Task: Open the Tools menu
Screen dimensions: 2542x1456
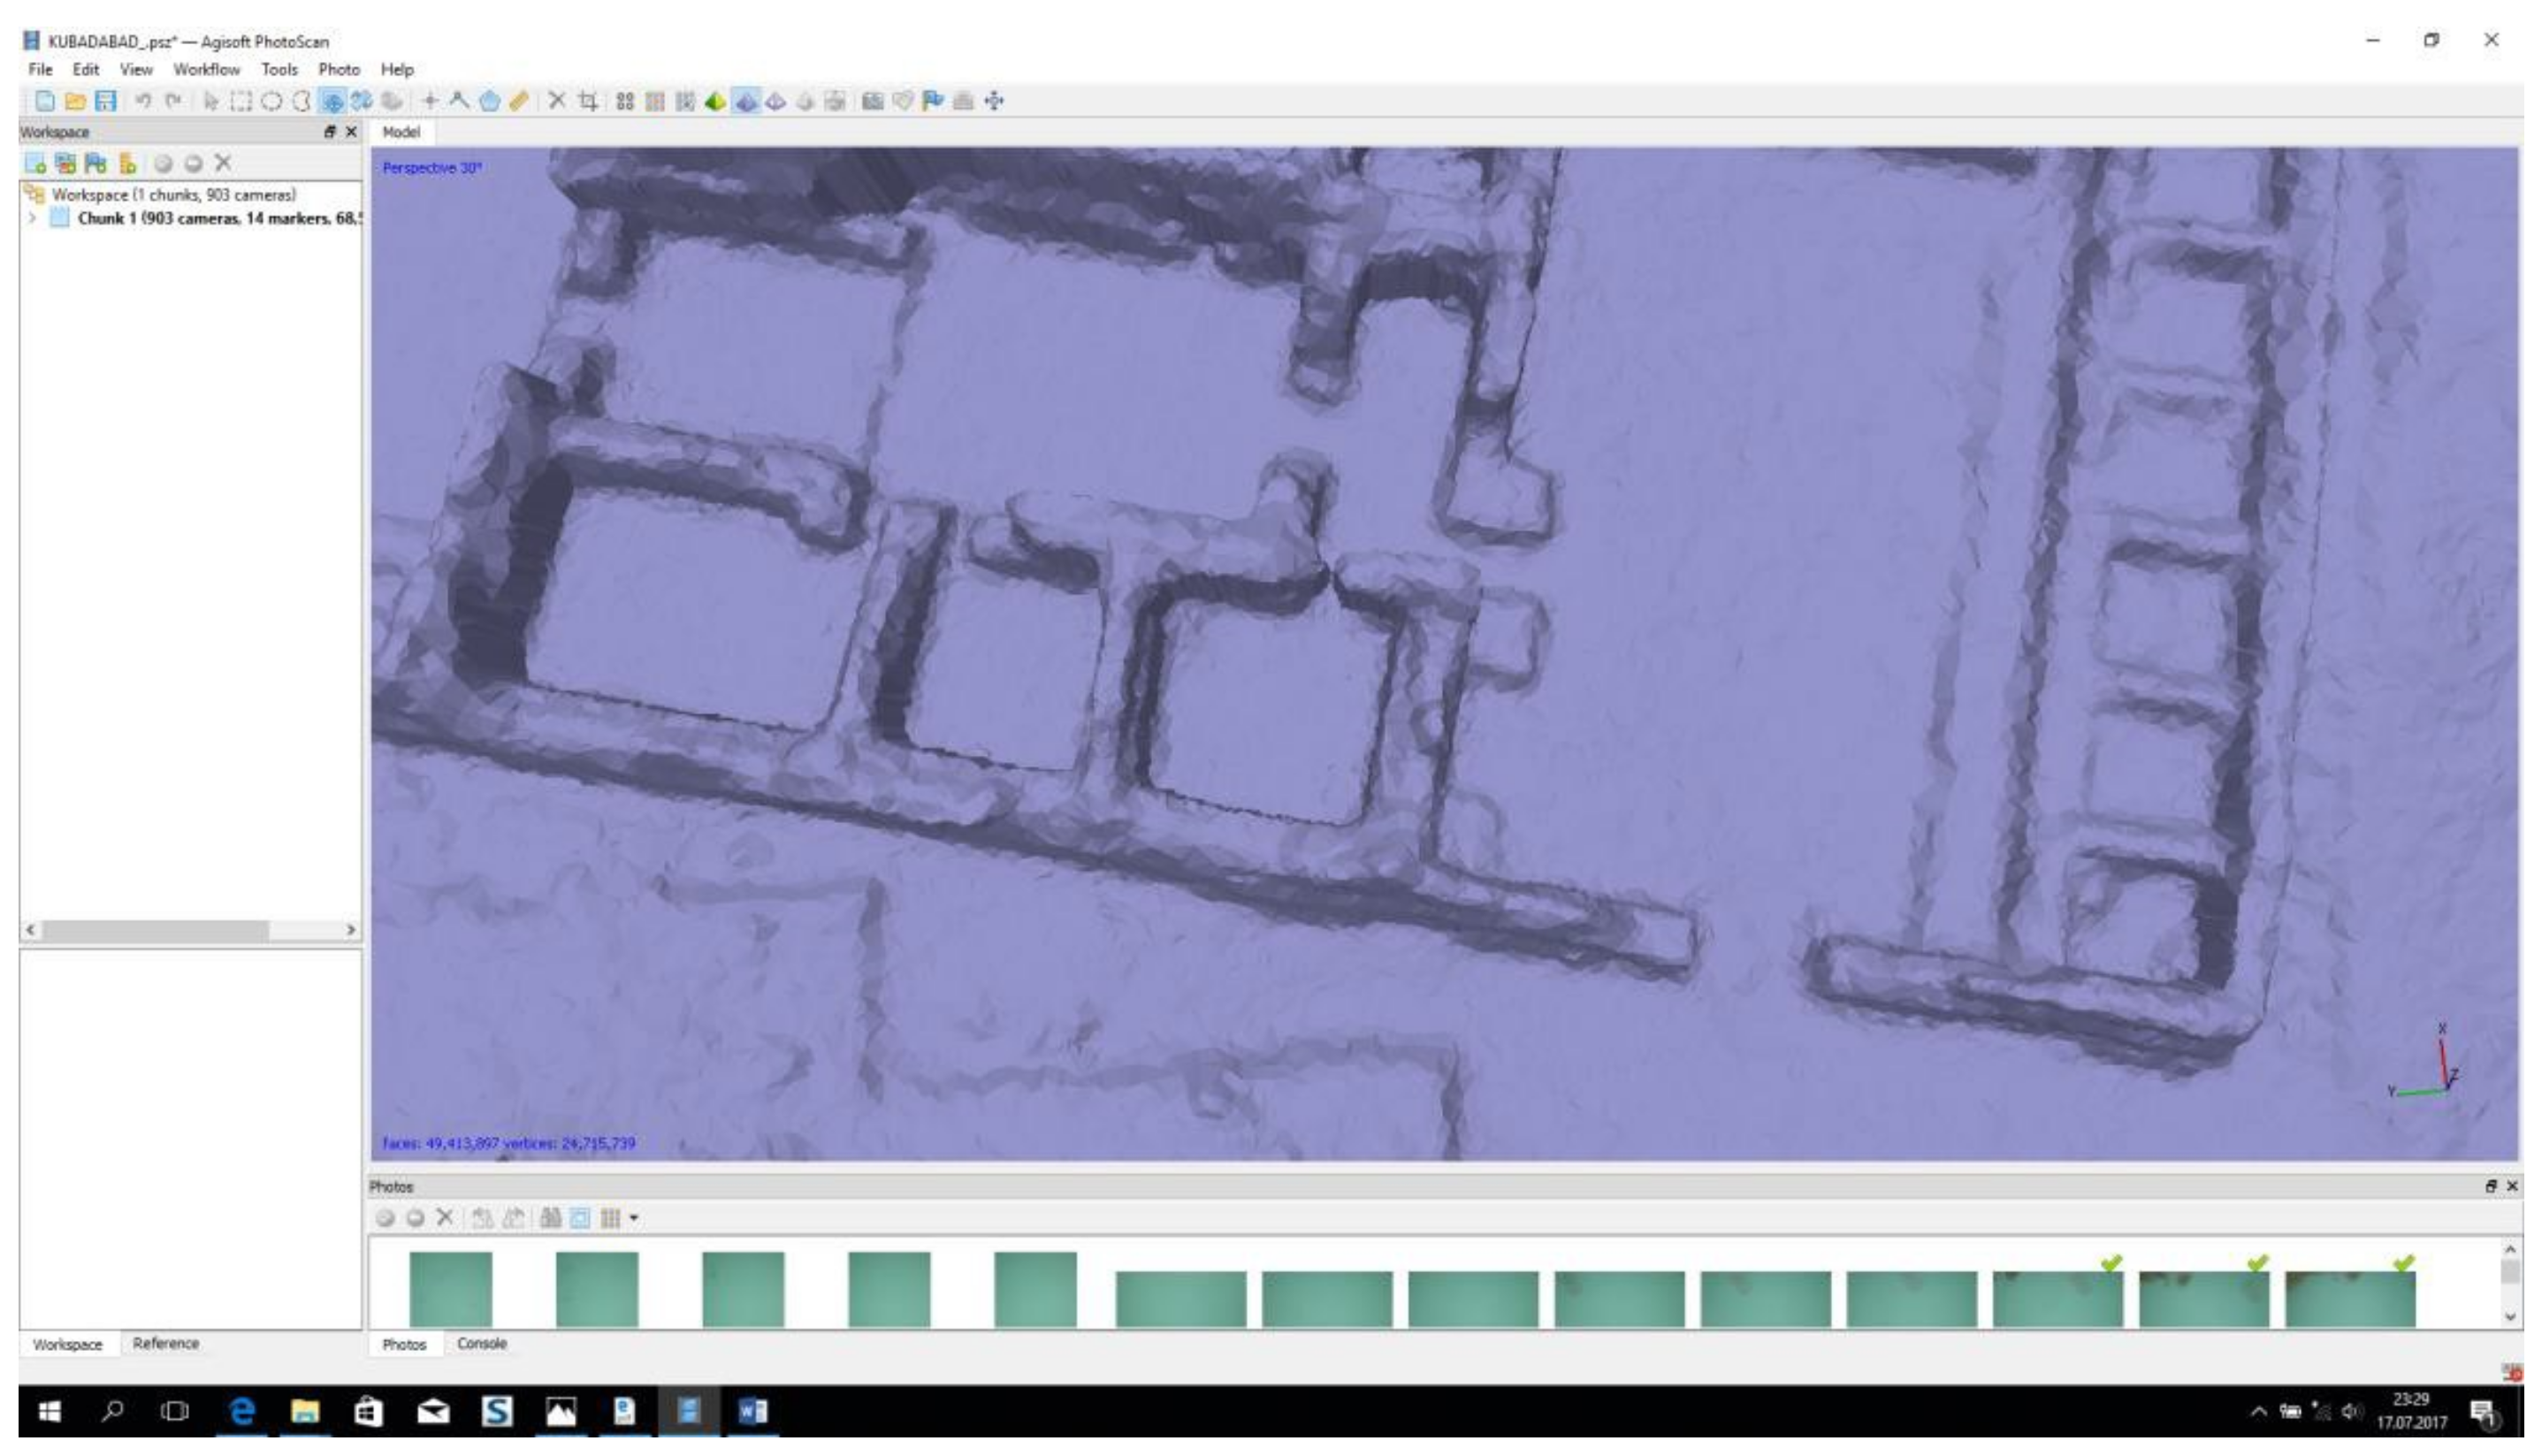Action: pos(279,70)
